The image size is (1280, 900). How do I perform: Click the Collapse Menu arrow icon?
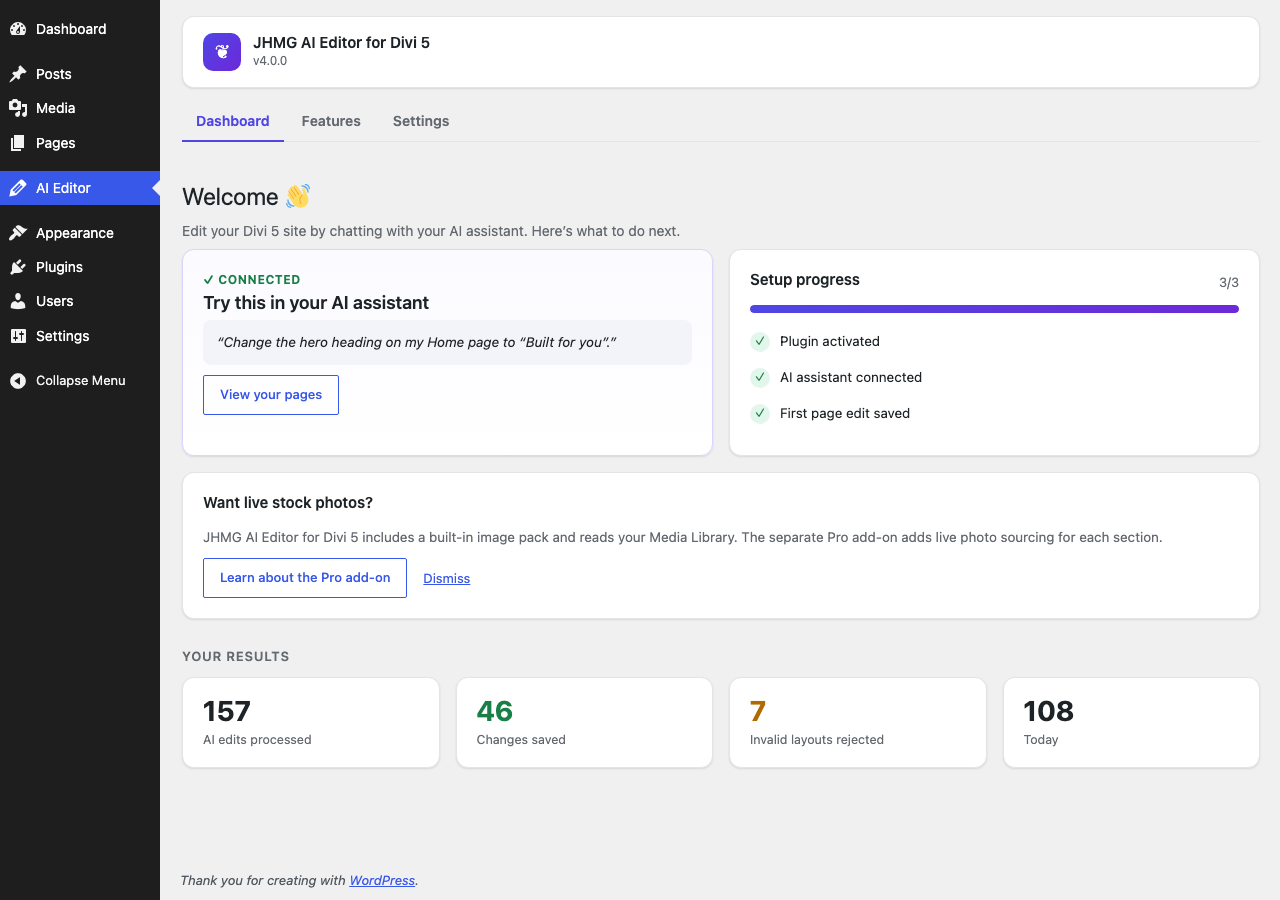(x=18, y=381)
